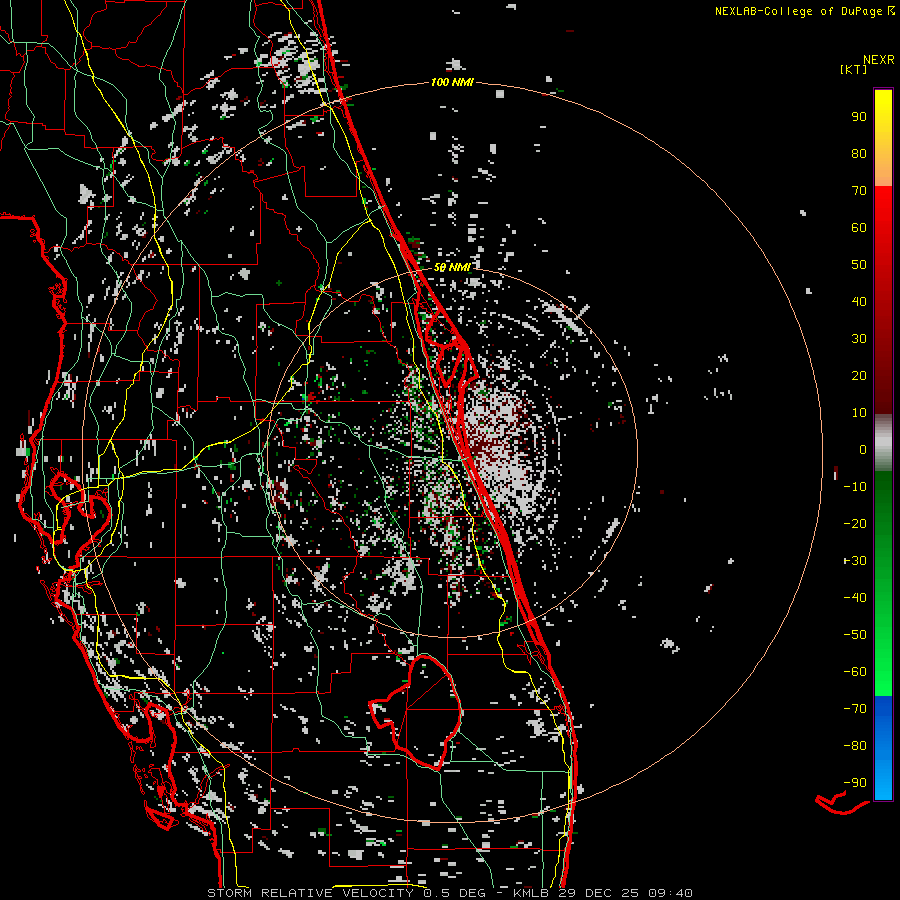Click the 0 value on the velocity scale
Screen dimensions: 900x900
862,450
